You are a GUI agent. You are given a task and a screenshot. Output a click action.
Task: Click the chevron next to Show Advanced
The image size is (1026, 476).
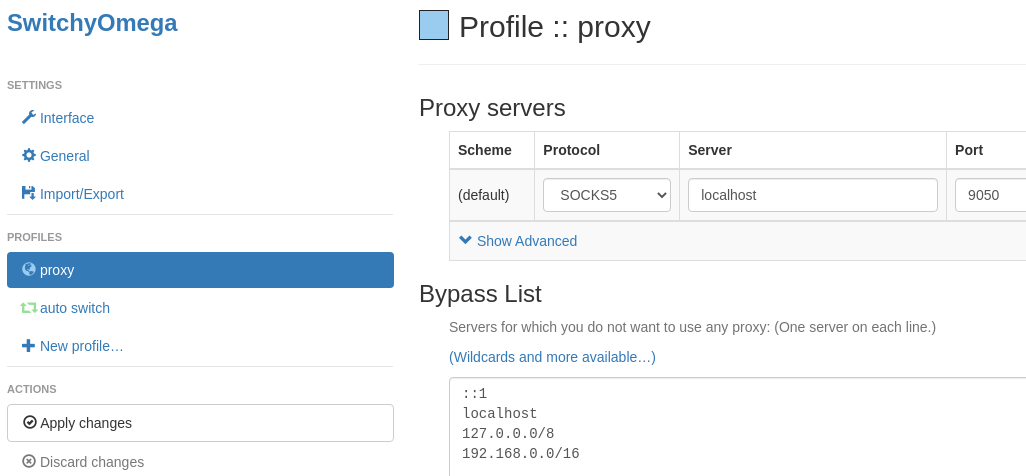[x=465, y=240]
